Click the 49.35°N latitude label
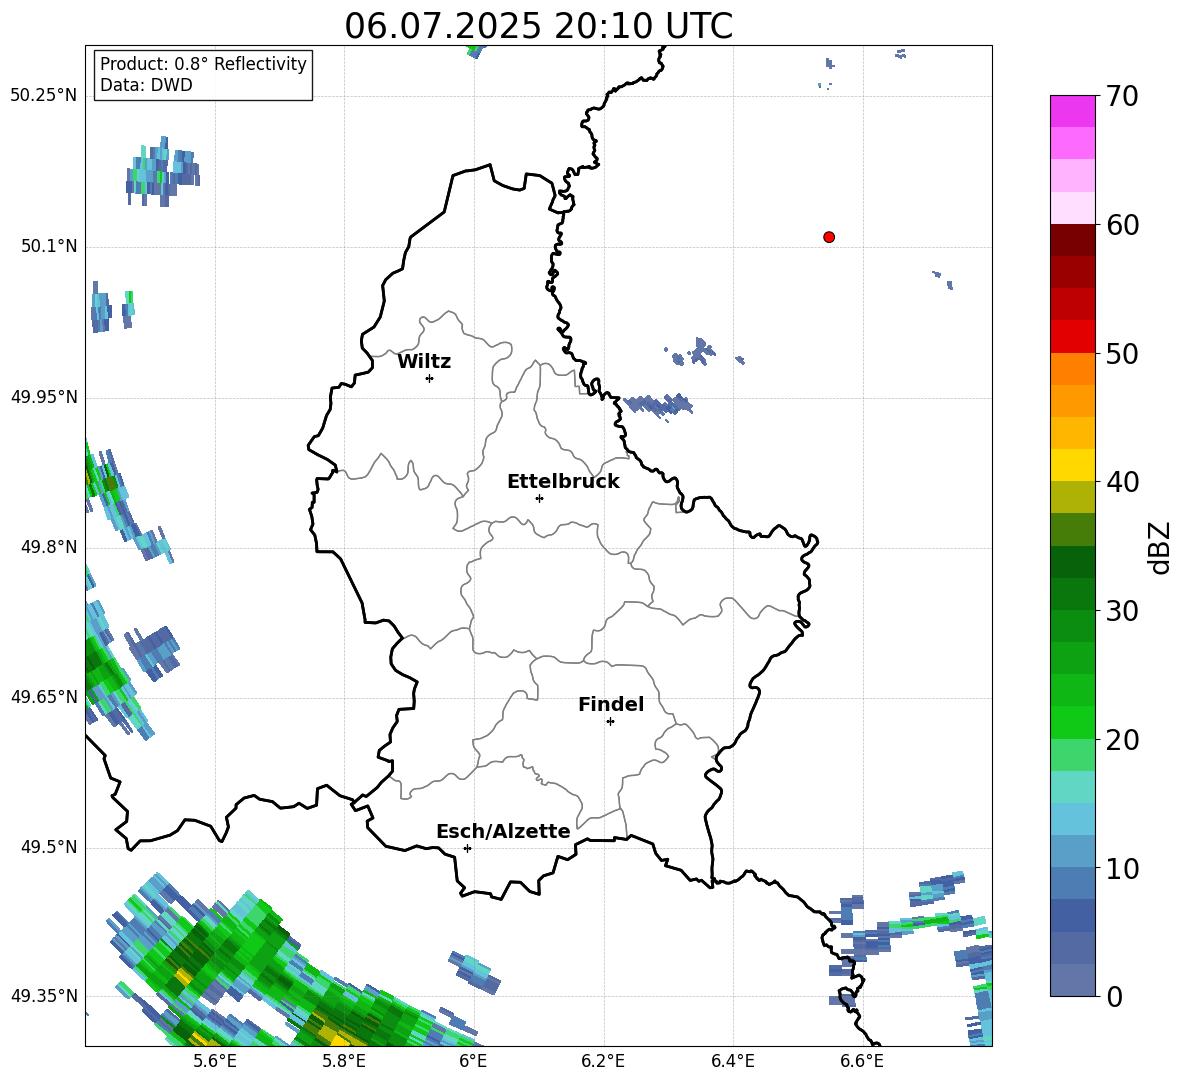Viewport: 1184px width, 1081px height. [44, 996]
